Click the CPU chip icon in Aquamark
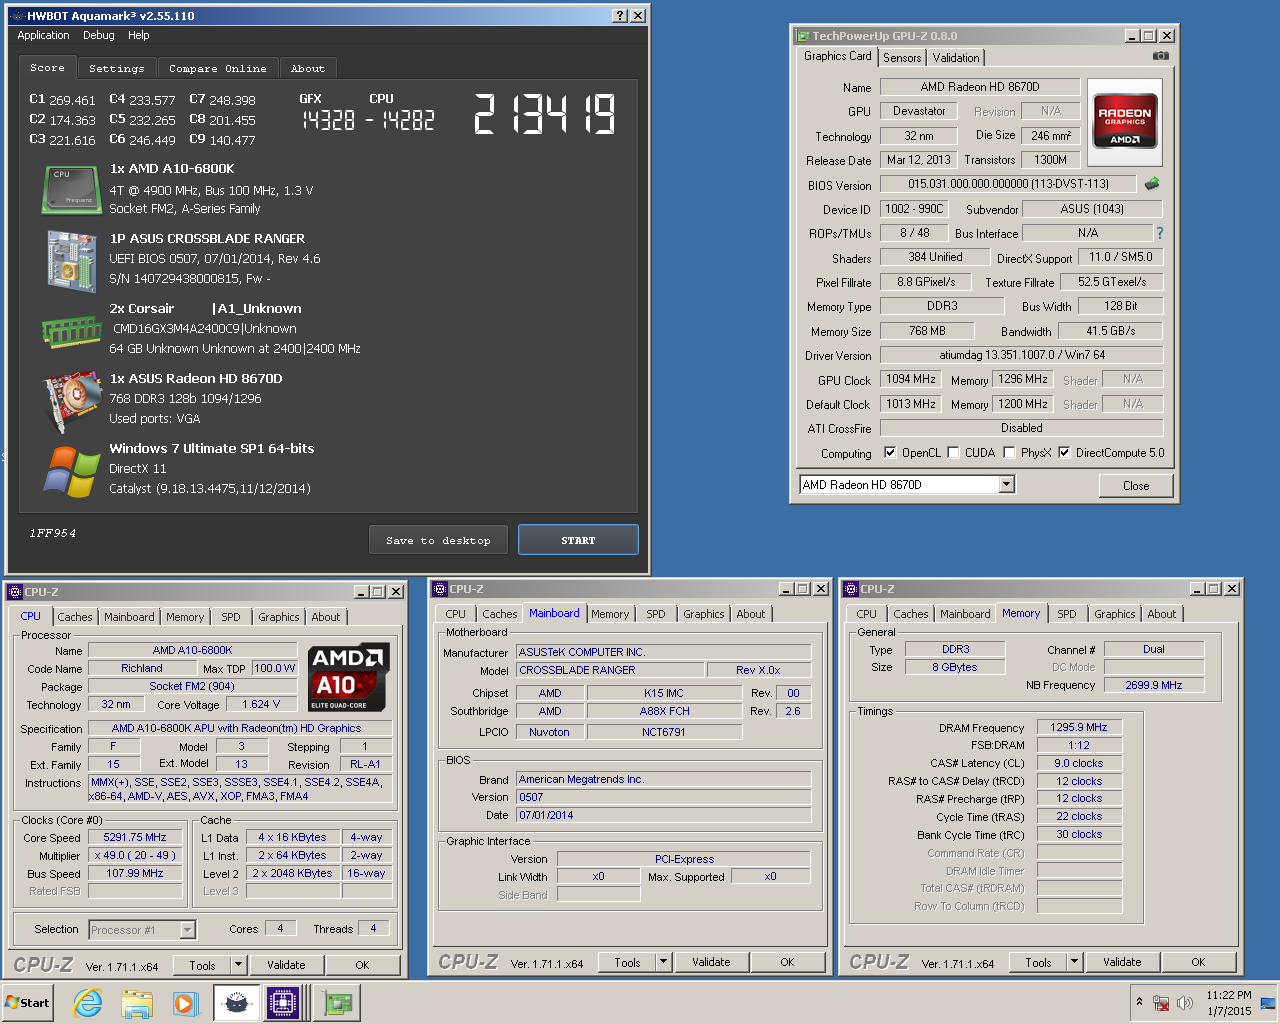This screenshot has width=1280, height=1024. point(71,189)
